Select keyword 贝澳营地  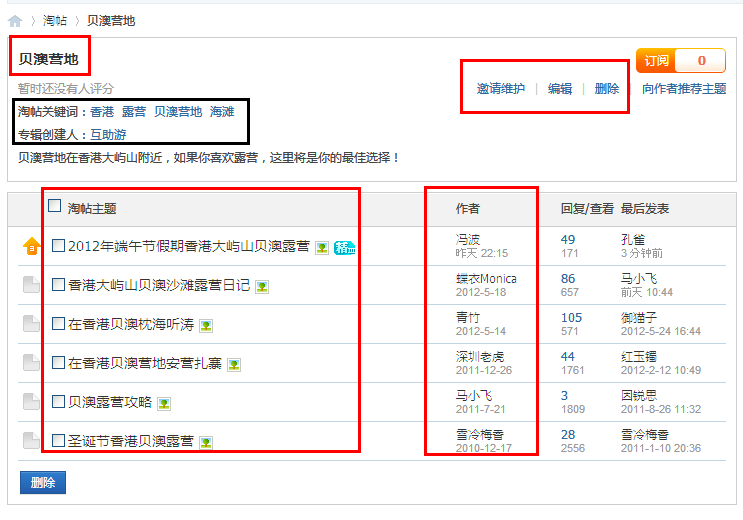178,112
